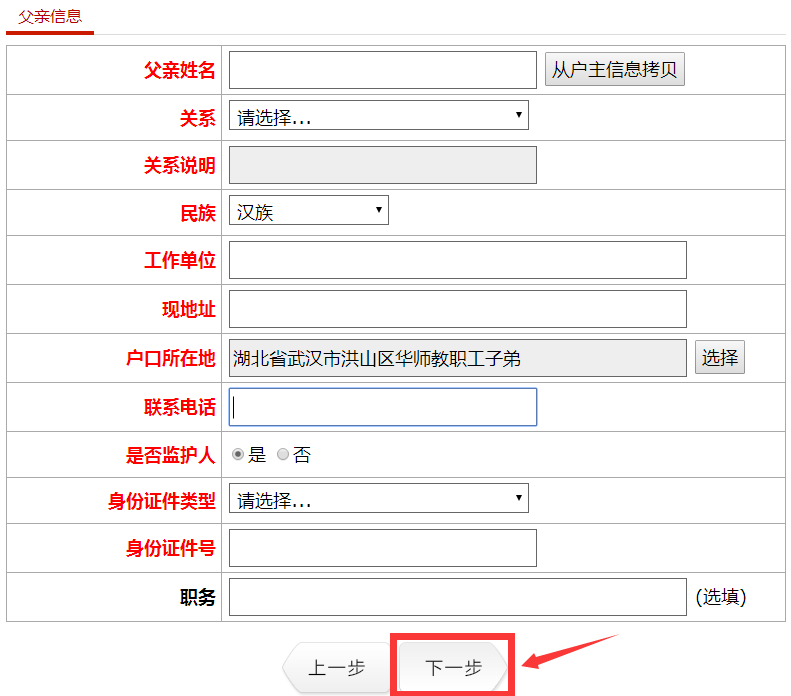
Task: Select 是 for 是否监护人
Action: (x=238, y=455)
